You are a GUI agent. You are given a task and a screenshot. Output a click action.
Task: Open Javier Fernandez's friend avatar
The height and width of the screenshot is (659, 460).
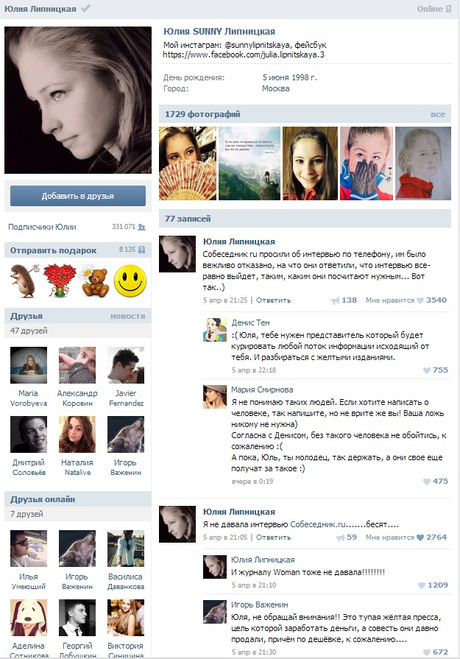[x=126, y=365]
